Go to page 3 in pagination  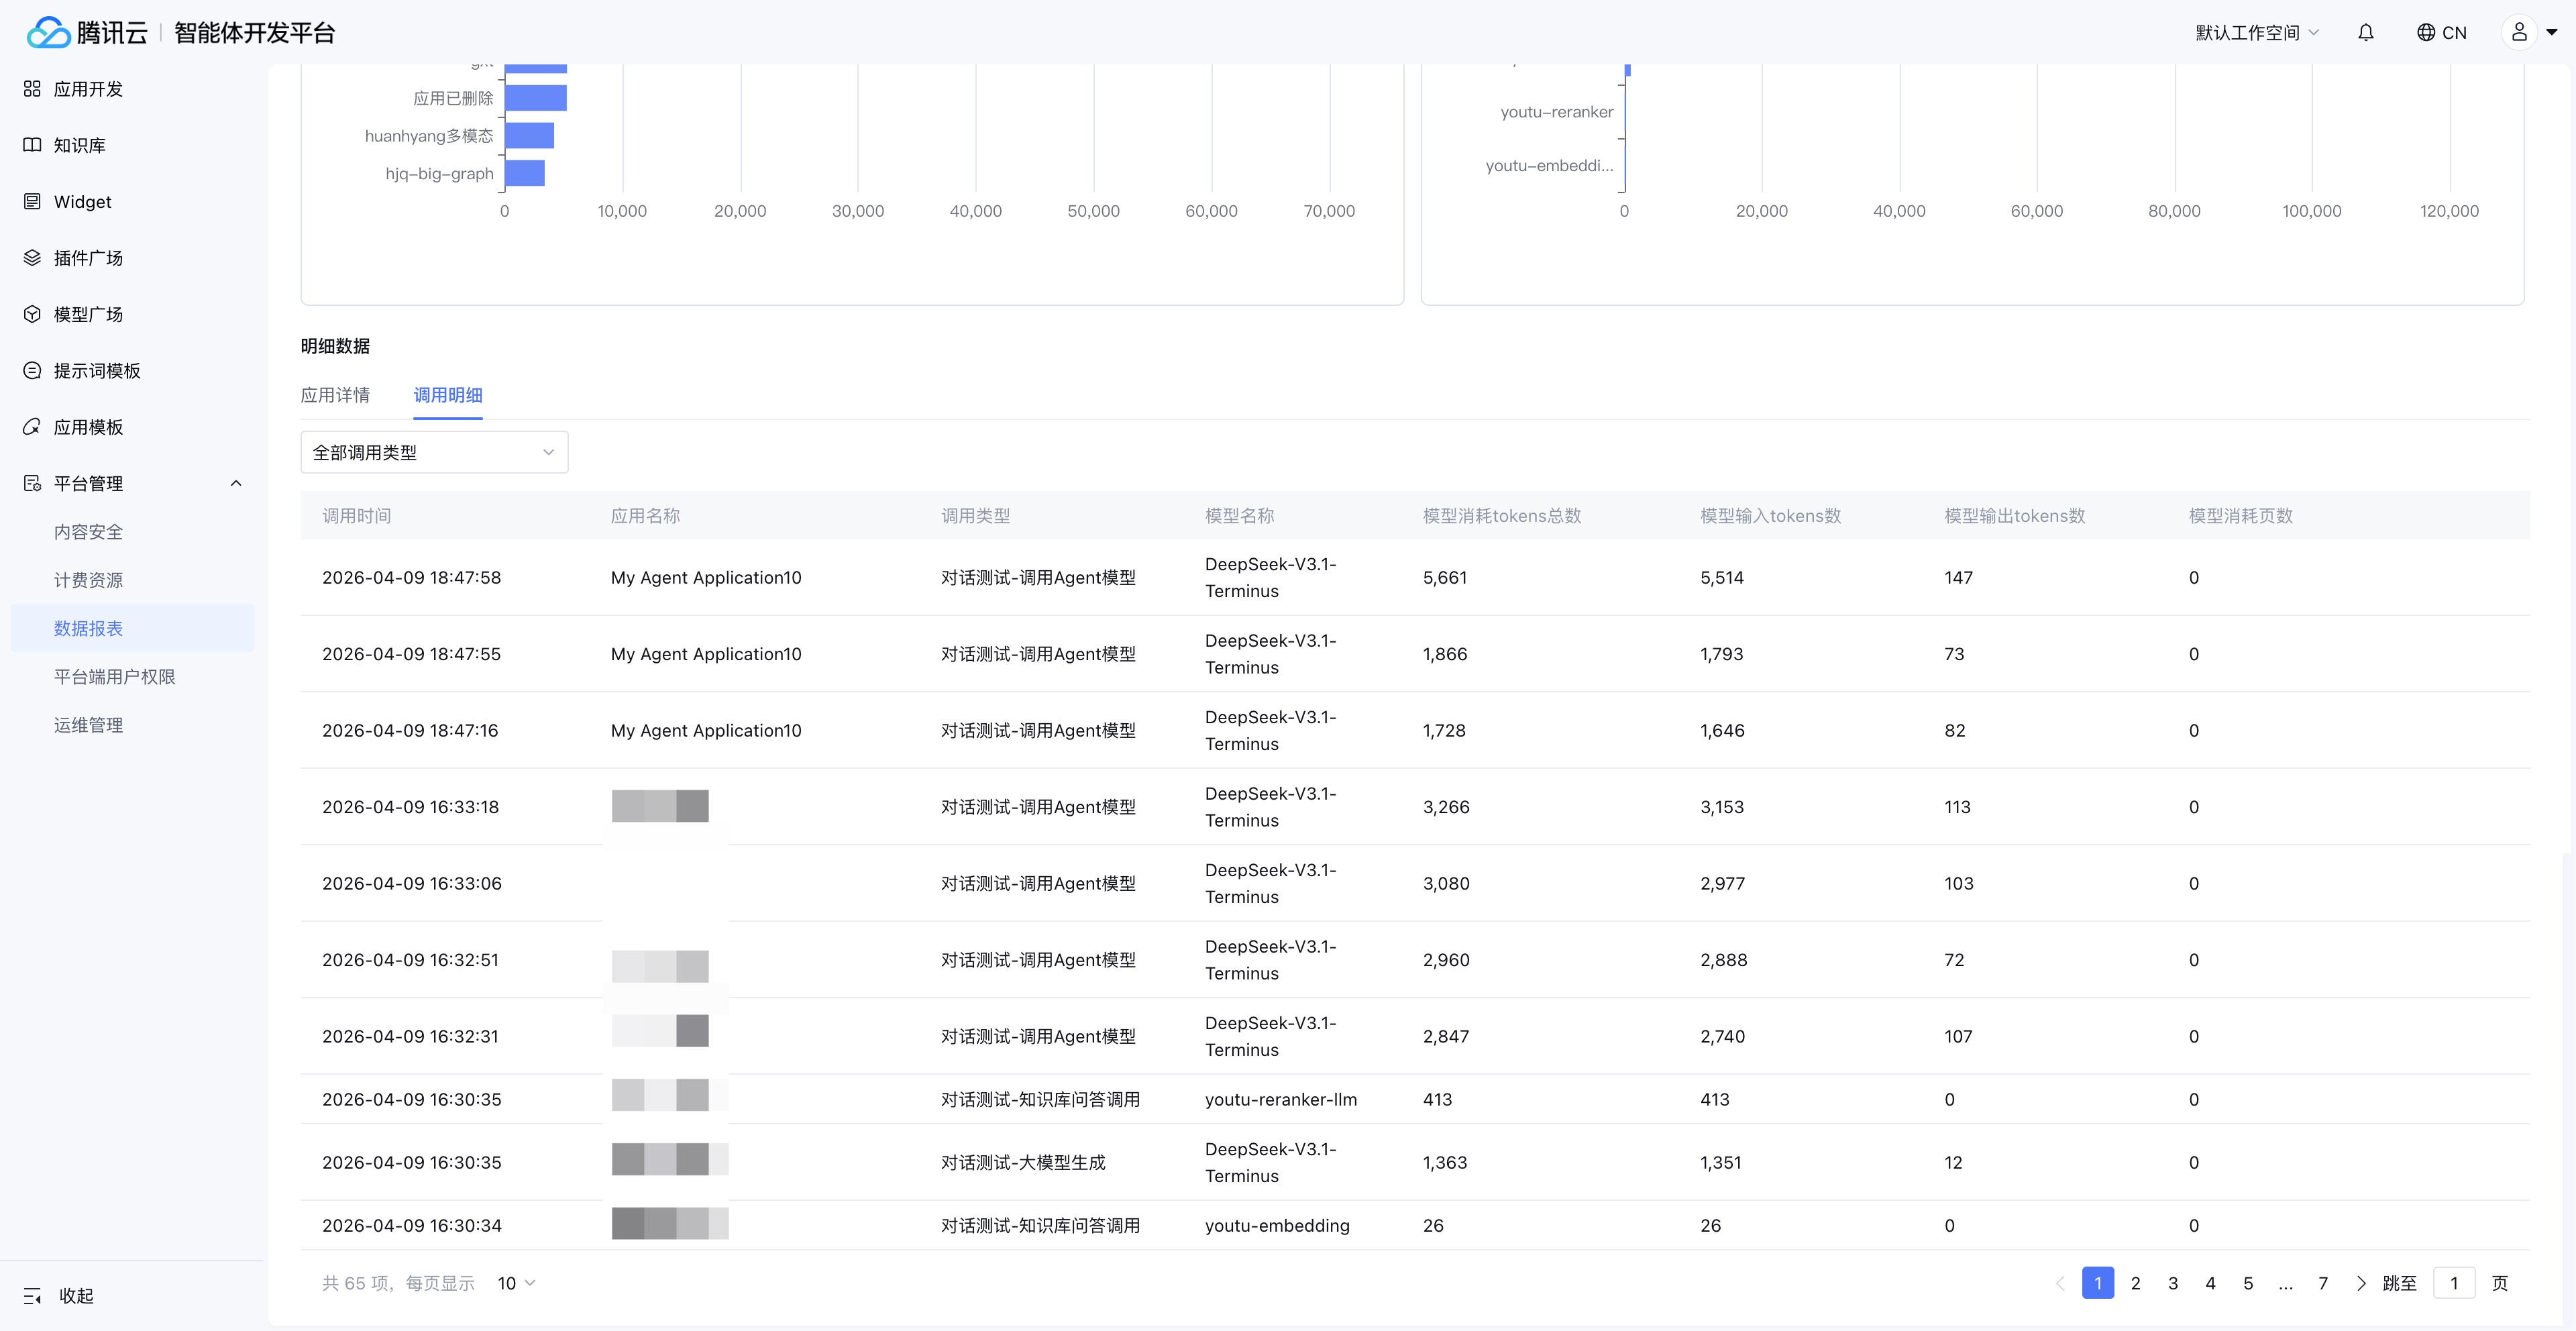(2172, 1283)
